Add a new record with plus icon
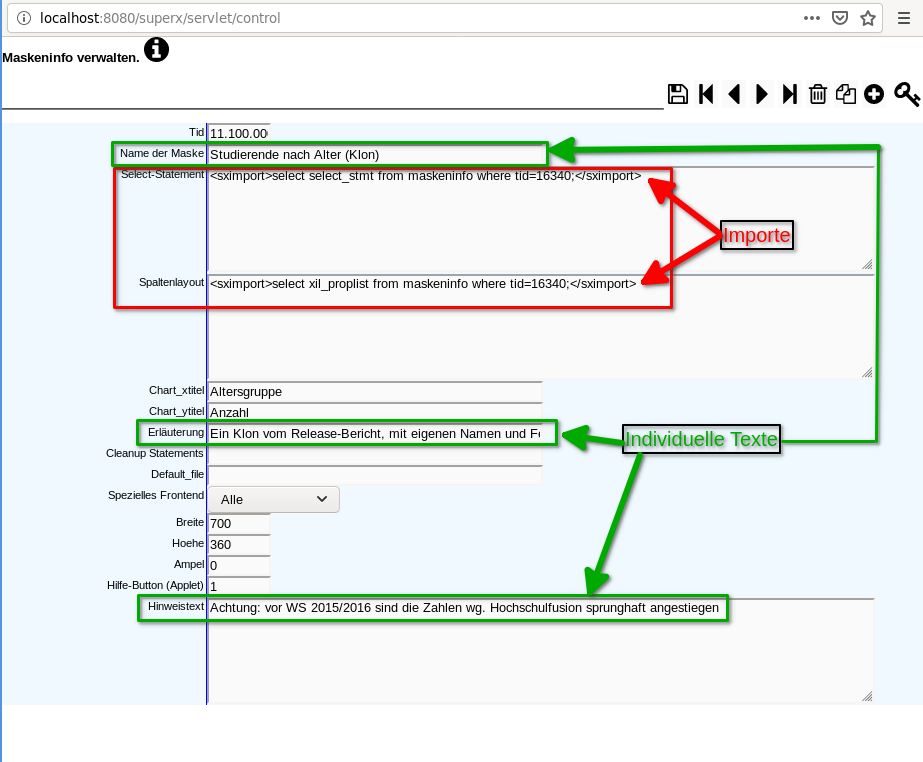 pyautogui.click(x=874, y=94)
